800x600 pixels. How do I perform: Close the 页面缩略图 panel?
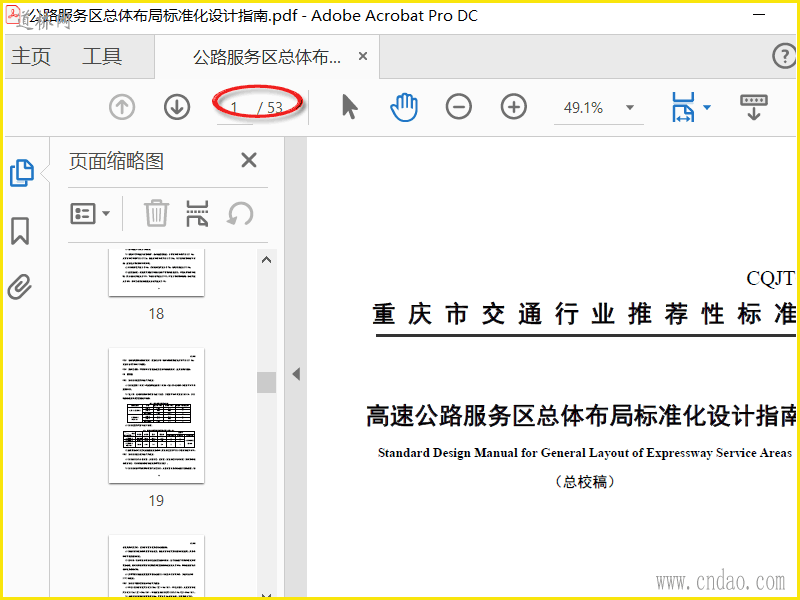click(249, 160)
